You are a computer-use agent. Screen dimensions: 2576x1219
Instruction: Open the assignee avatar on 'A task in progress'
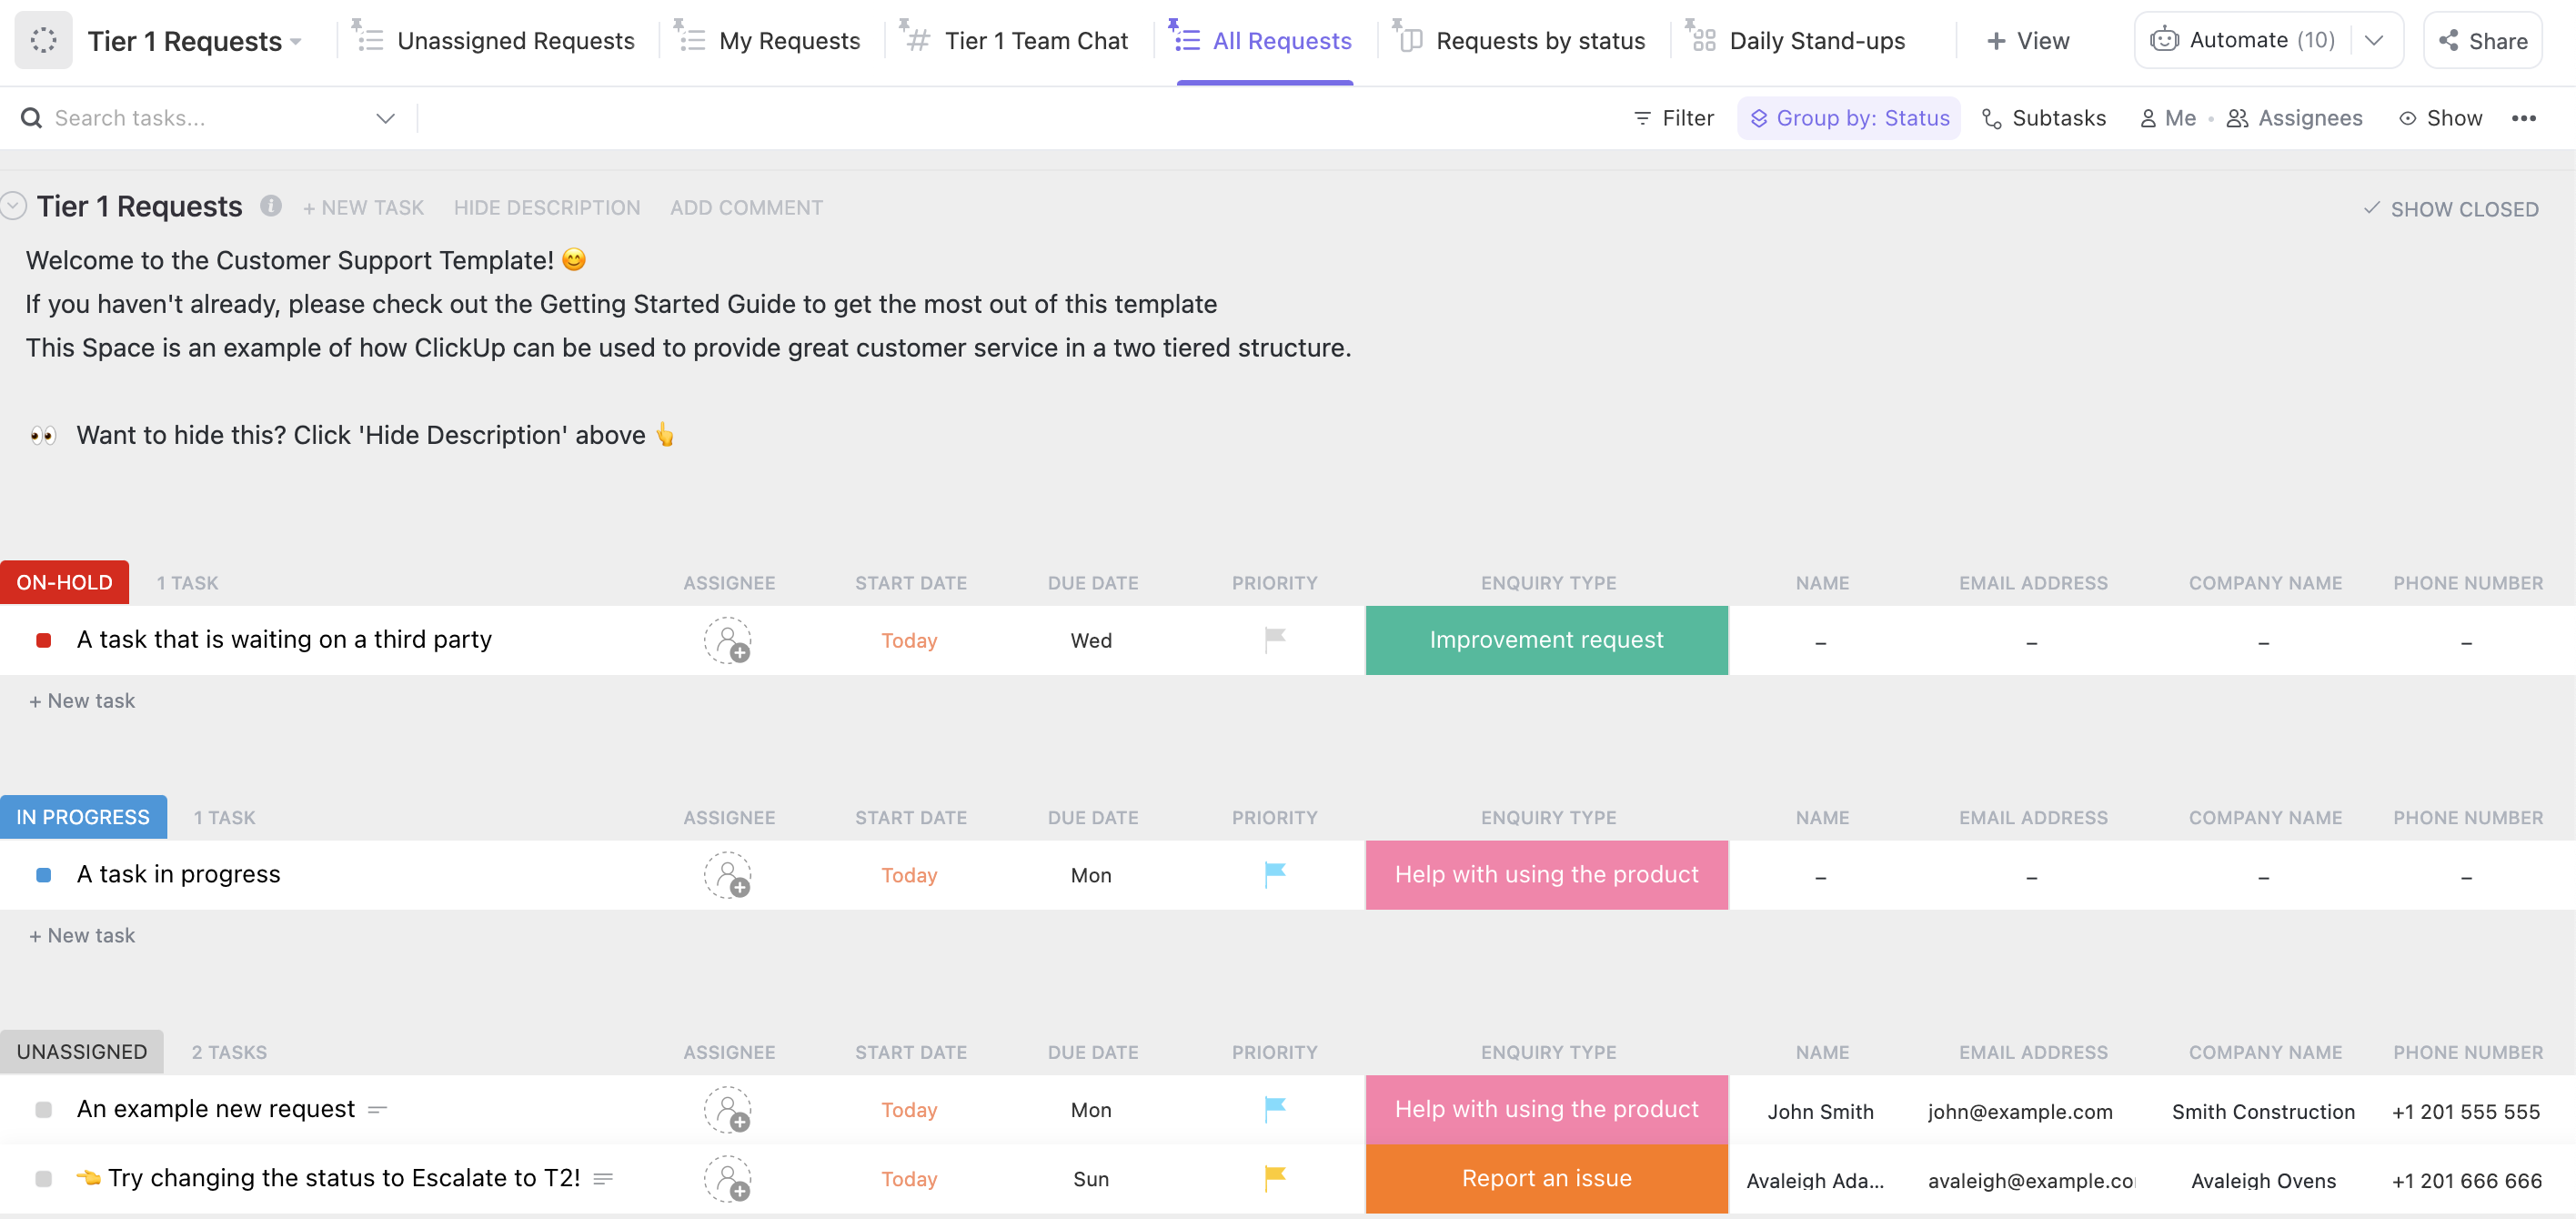click(728, 874)
